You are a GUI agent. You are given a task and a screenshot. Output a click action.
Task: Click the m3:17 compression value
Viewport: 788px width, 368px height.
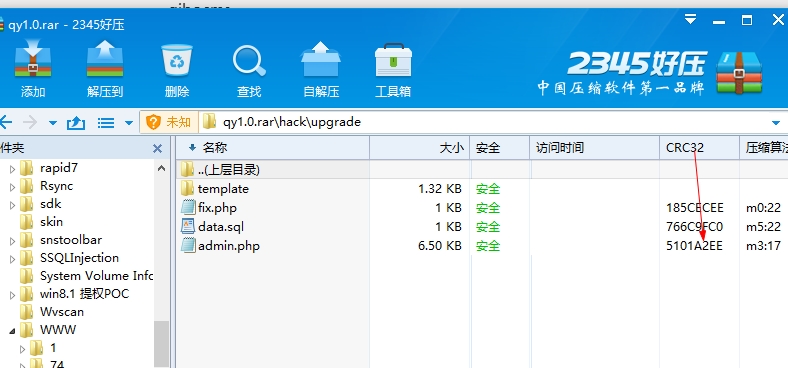coord(763,246)
